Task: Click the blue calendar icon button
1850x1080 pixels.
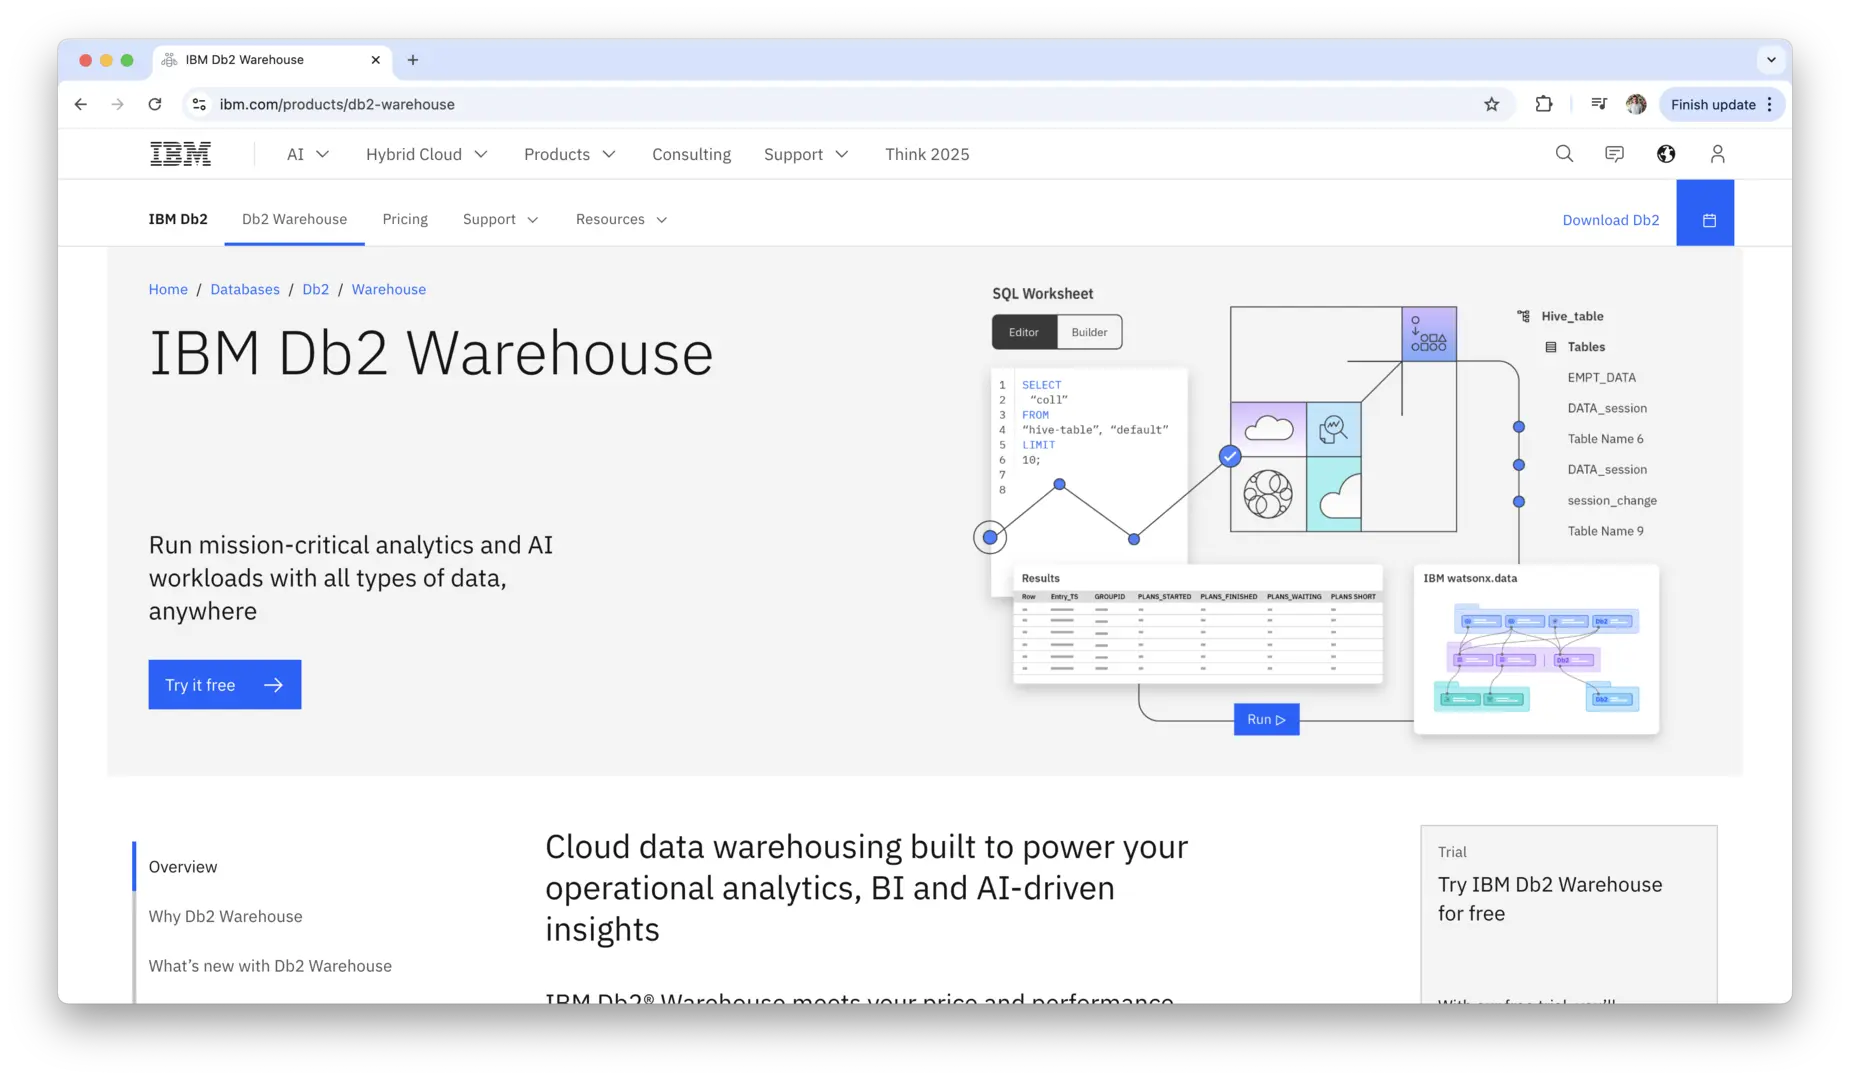Action: coord(1709,220)
